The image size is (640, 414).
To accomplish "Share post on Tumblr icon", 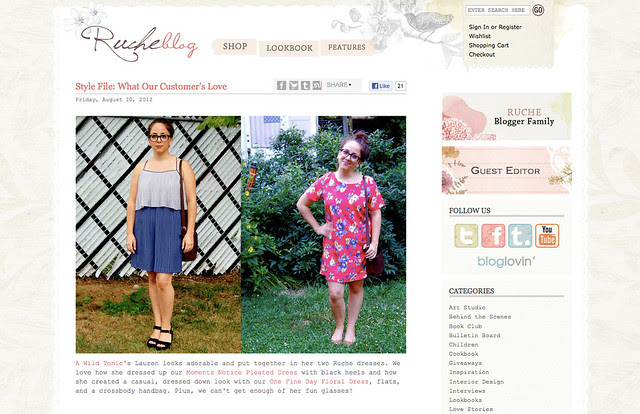I will (305, 85).
